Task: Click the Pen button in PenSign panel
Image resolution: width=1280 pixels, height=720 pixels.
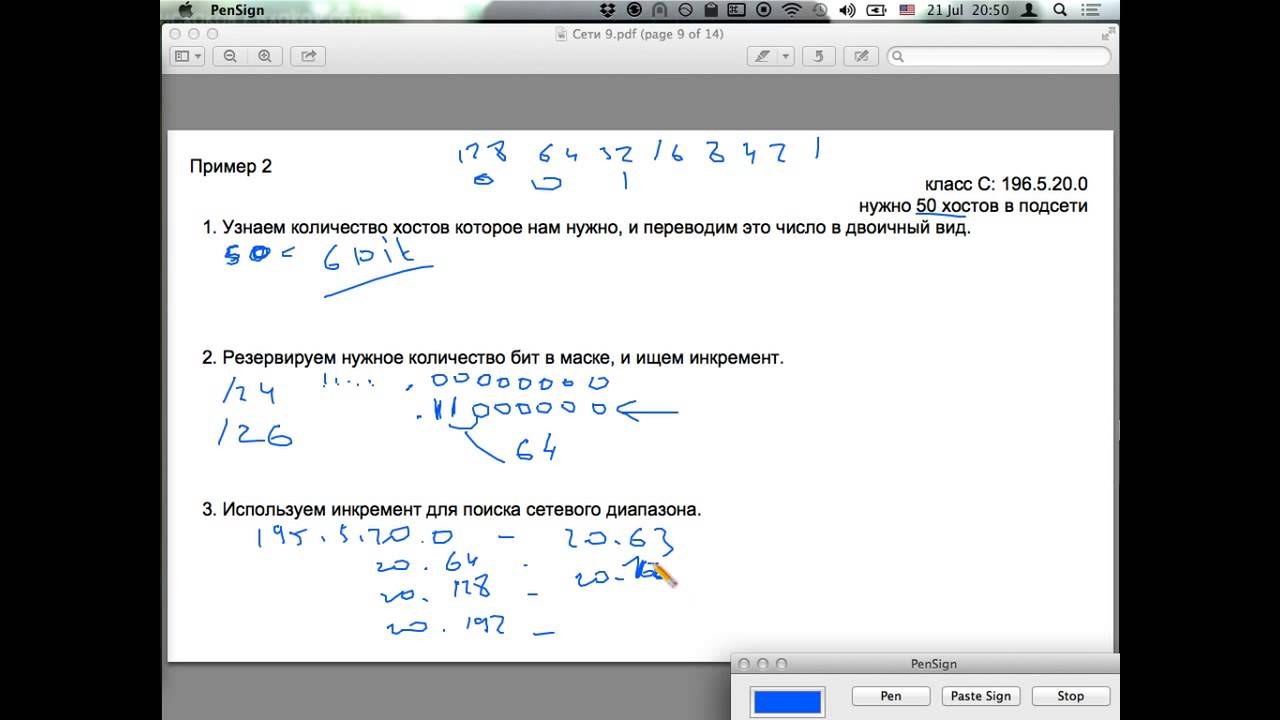Action: 891,696
